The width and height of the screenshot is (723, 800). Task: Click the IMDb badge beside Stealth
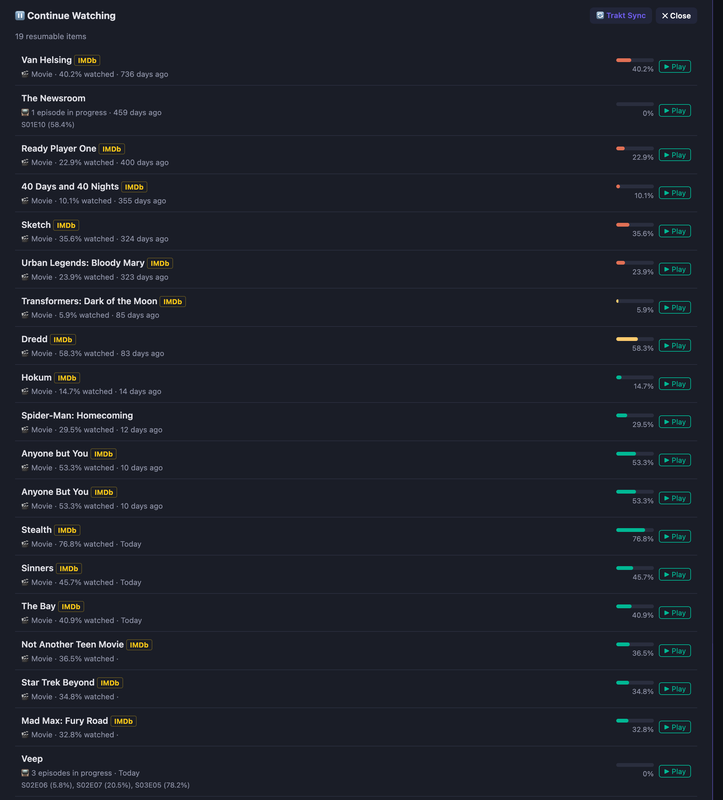[x=67, y=530]
